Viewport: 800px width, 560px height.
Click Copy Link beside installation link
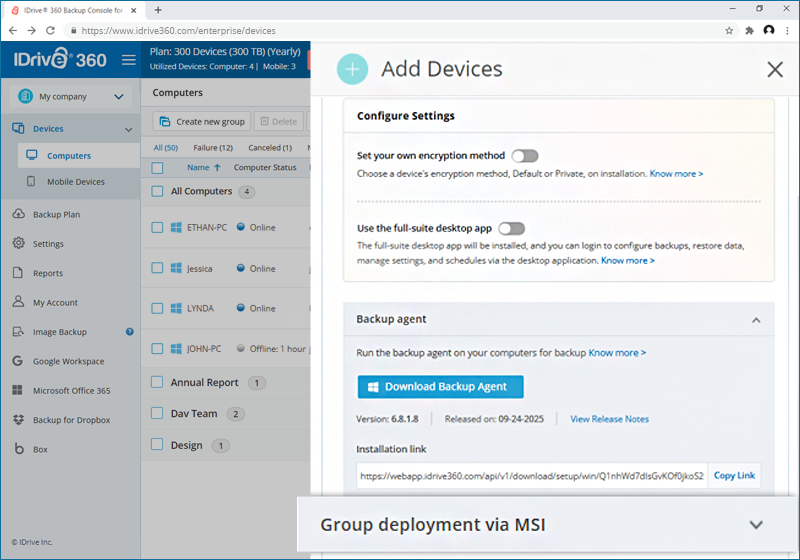[734, 475]
